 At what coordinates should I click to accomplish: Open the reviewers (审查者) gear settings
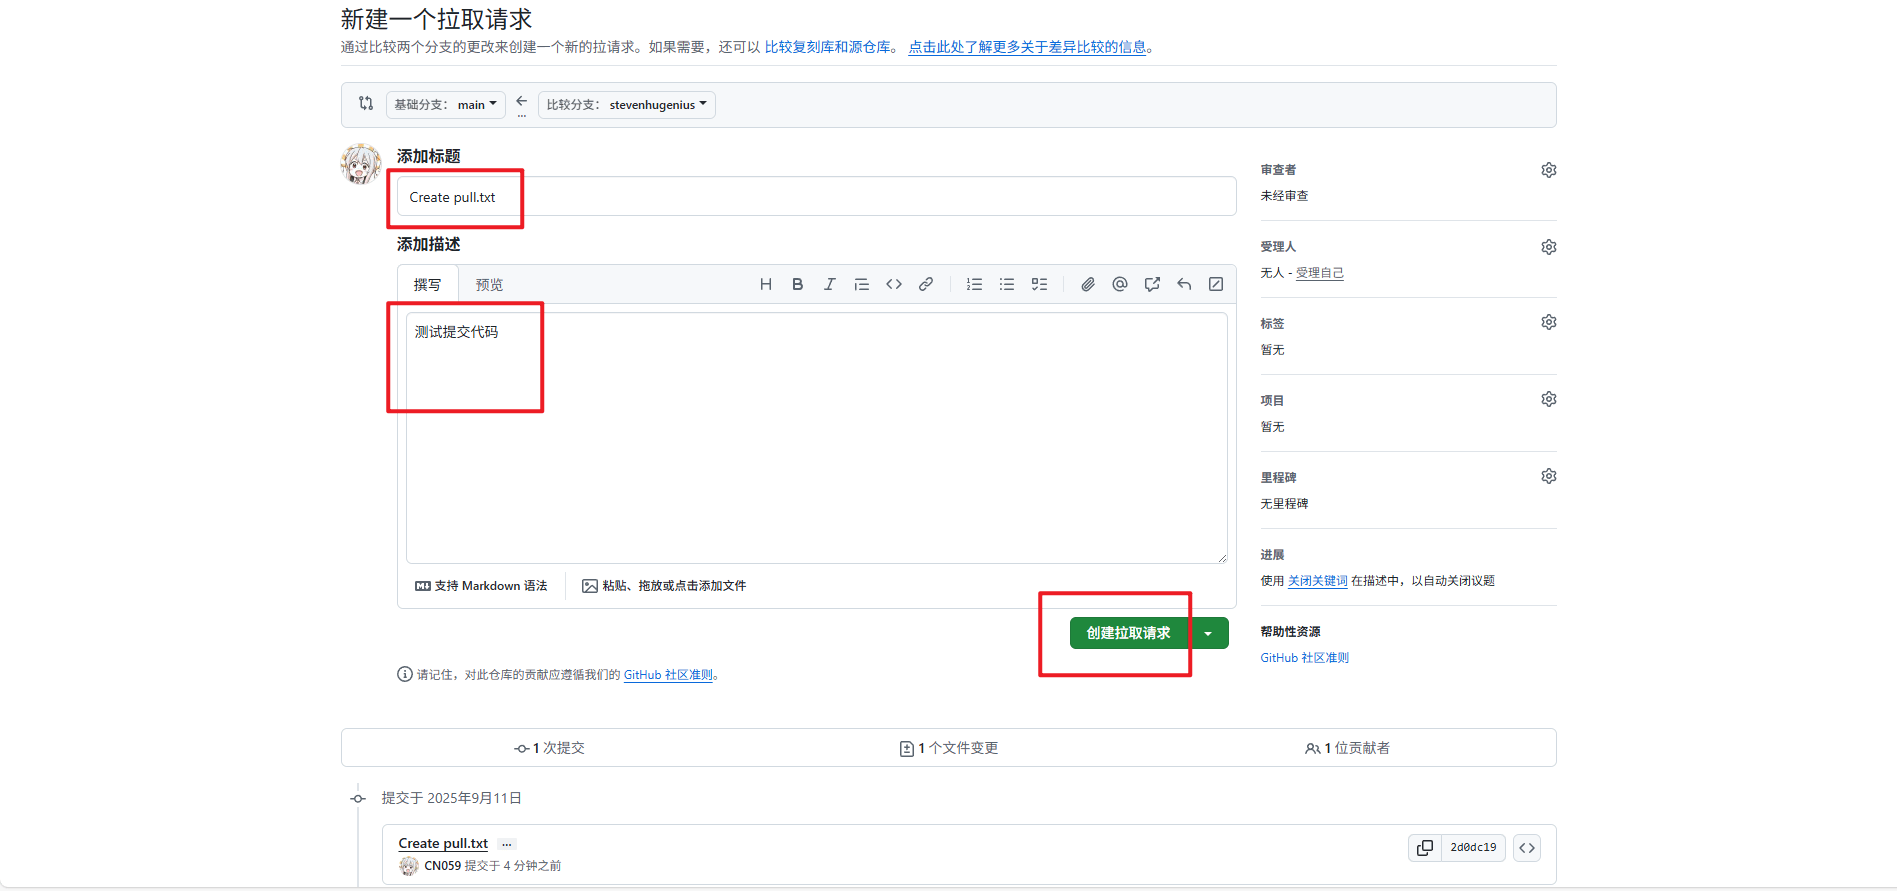1548,170
